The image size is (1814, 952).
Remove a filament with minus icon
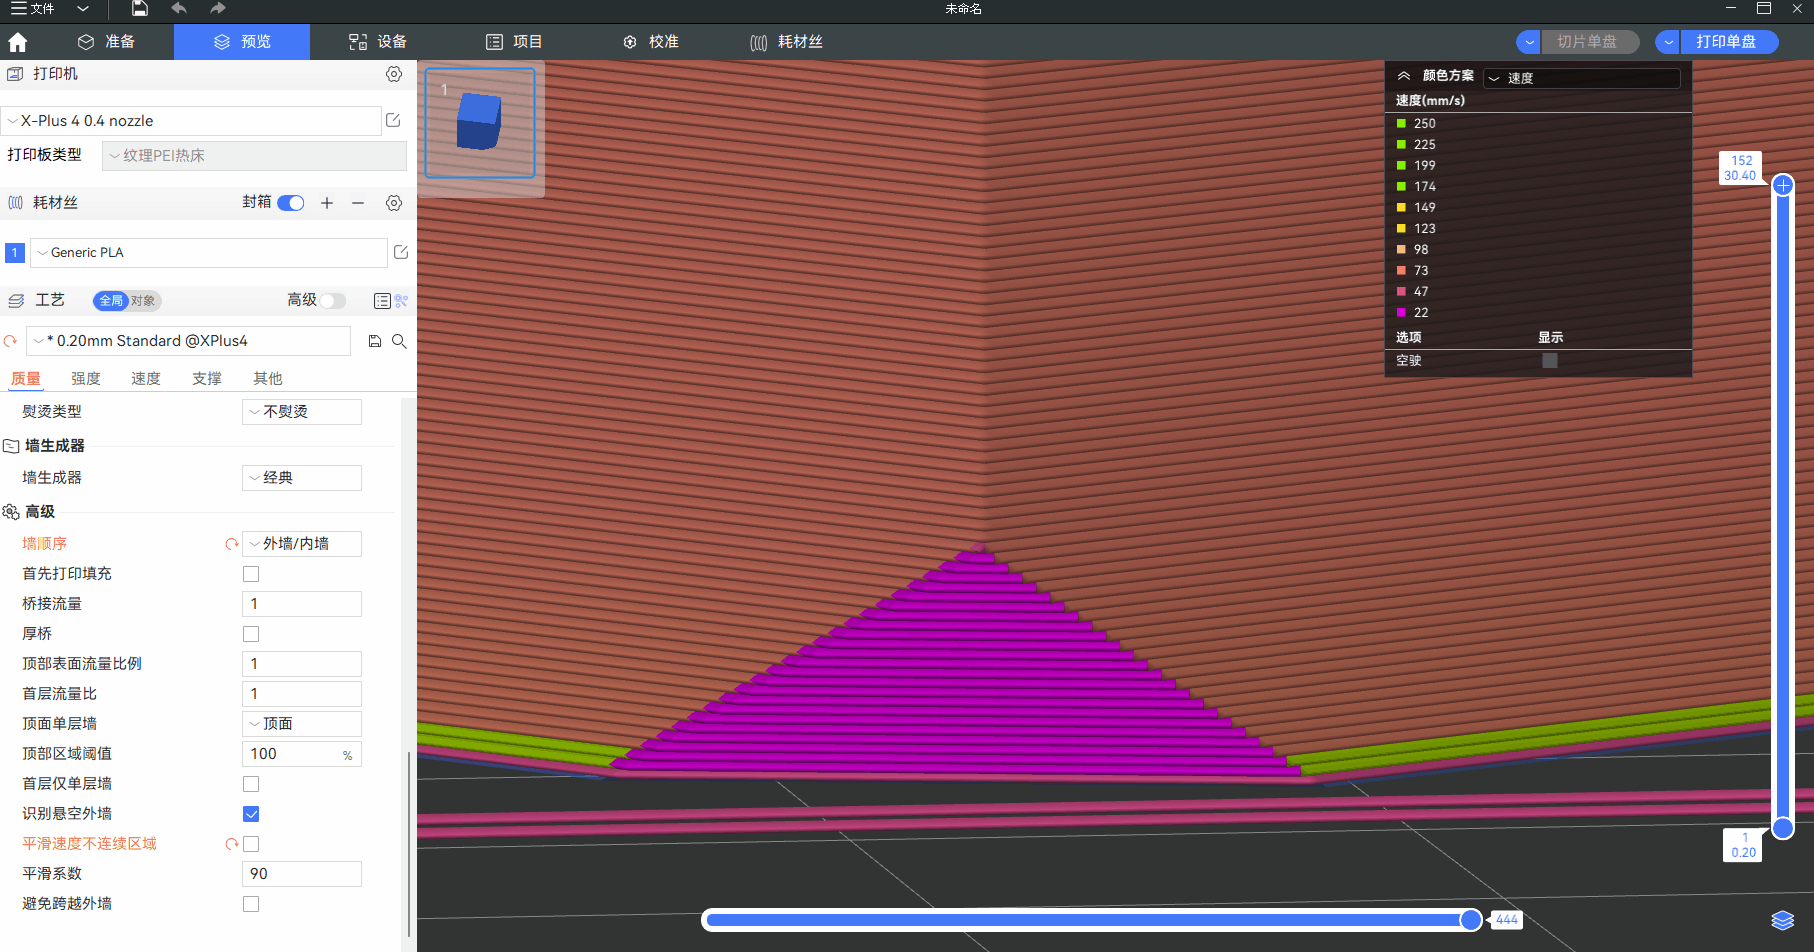pyautogui.click(x=358, y=203)
